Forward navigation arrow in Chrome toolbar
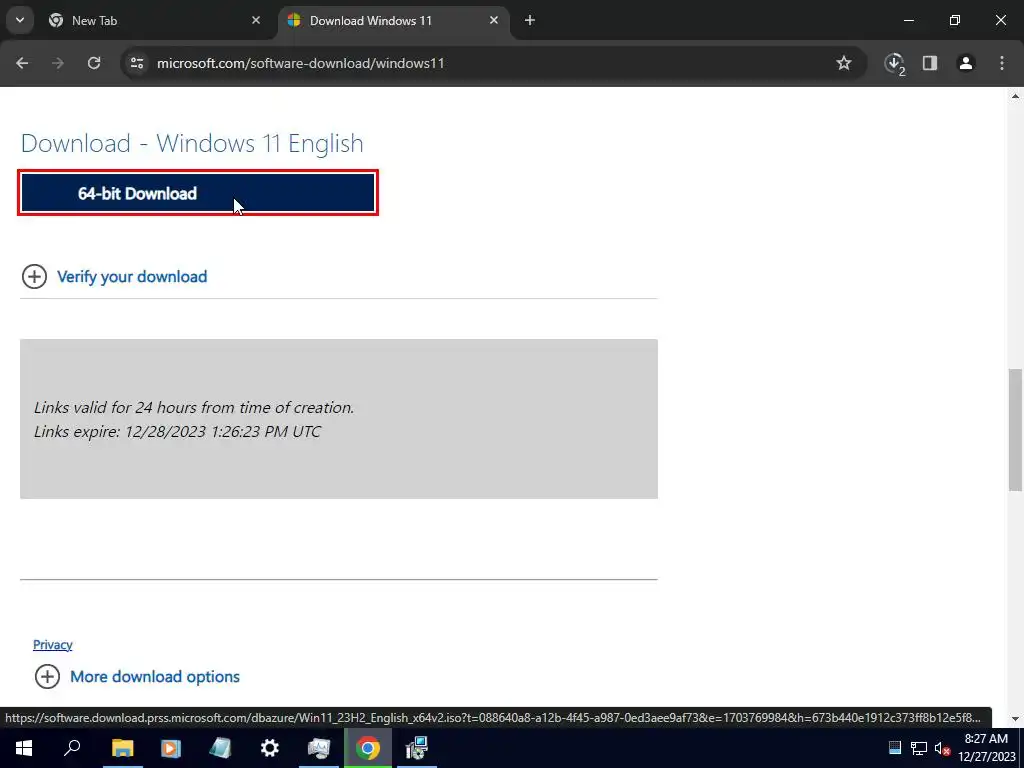The height and width of the screenshot is (768, 1024). [58, 63]
